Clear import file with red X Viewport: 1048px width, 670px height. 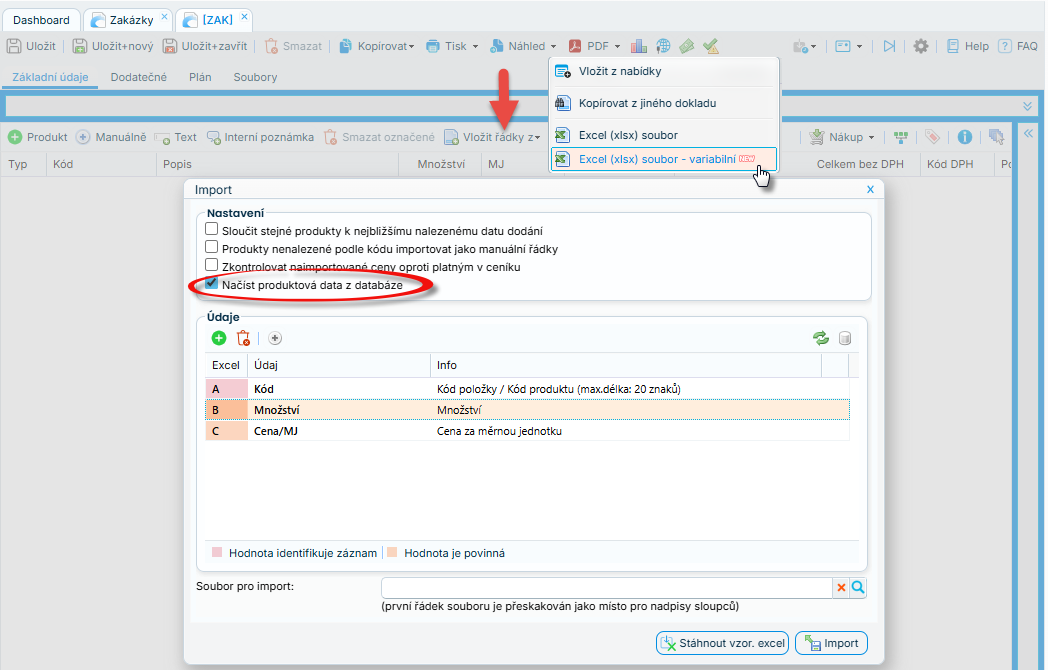(x=841, y=588)
